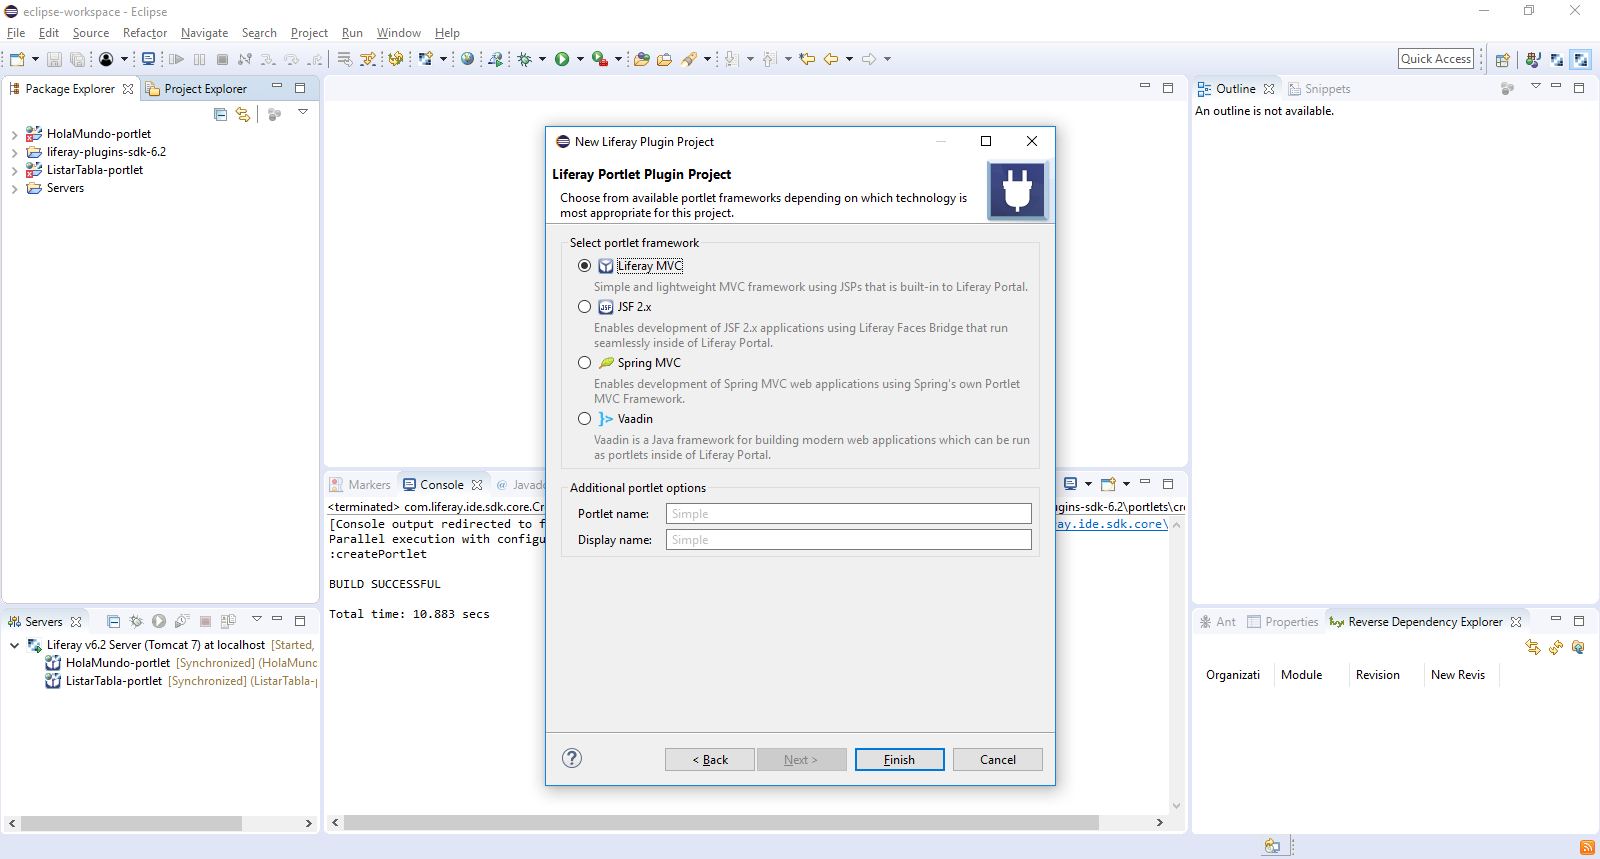Click the Open Type folder icon in the toolbar

(x=642, y=59)
